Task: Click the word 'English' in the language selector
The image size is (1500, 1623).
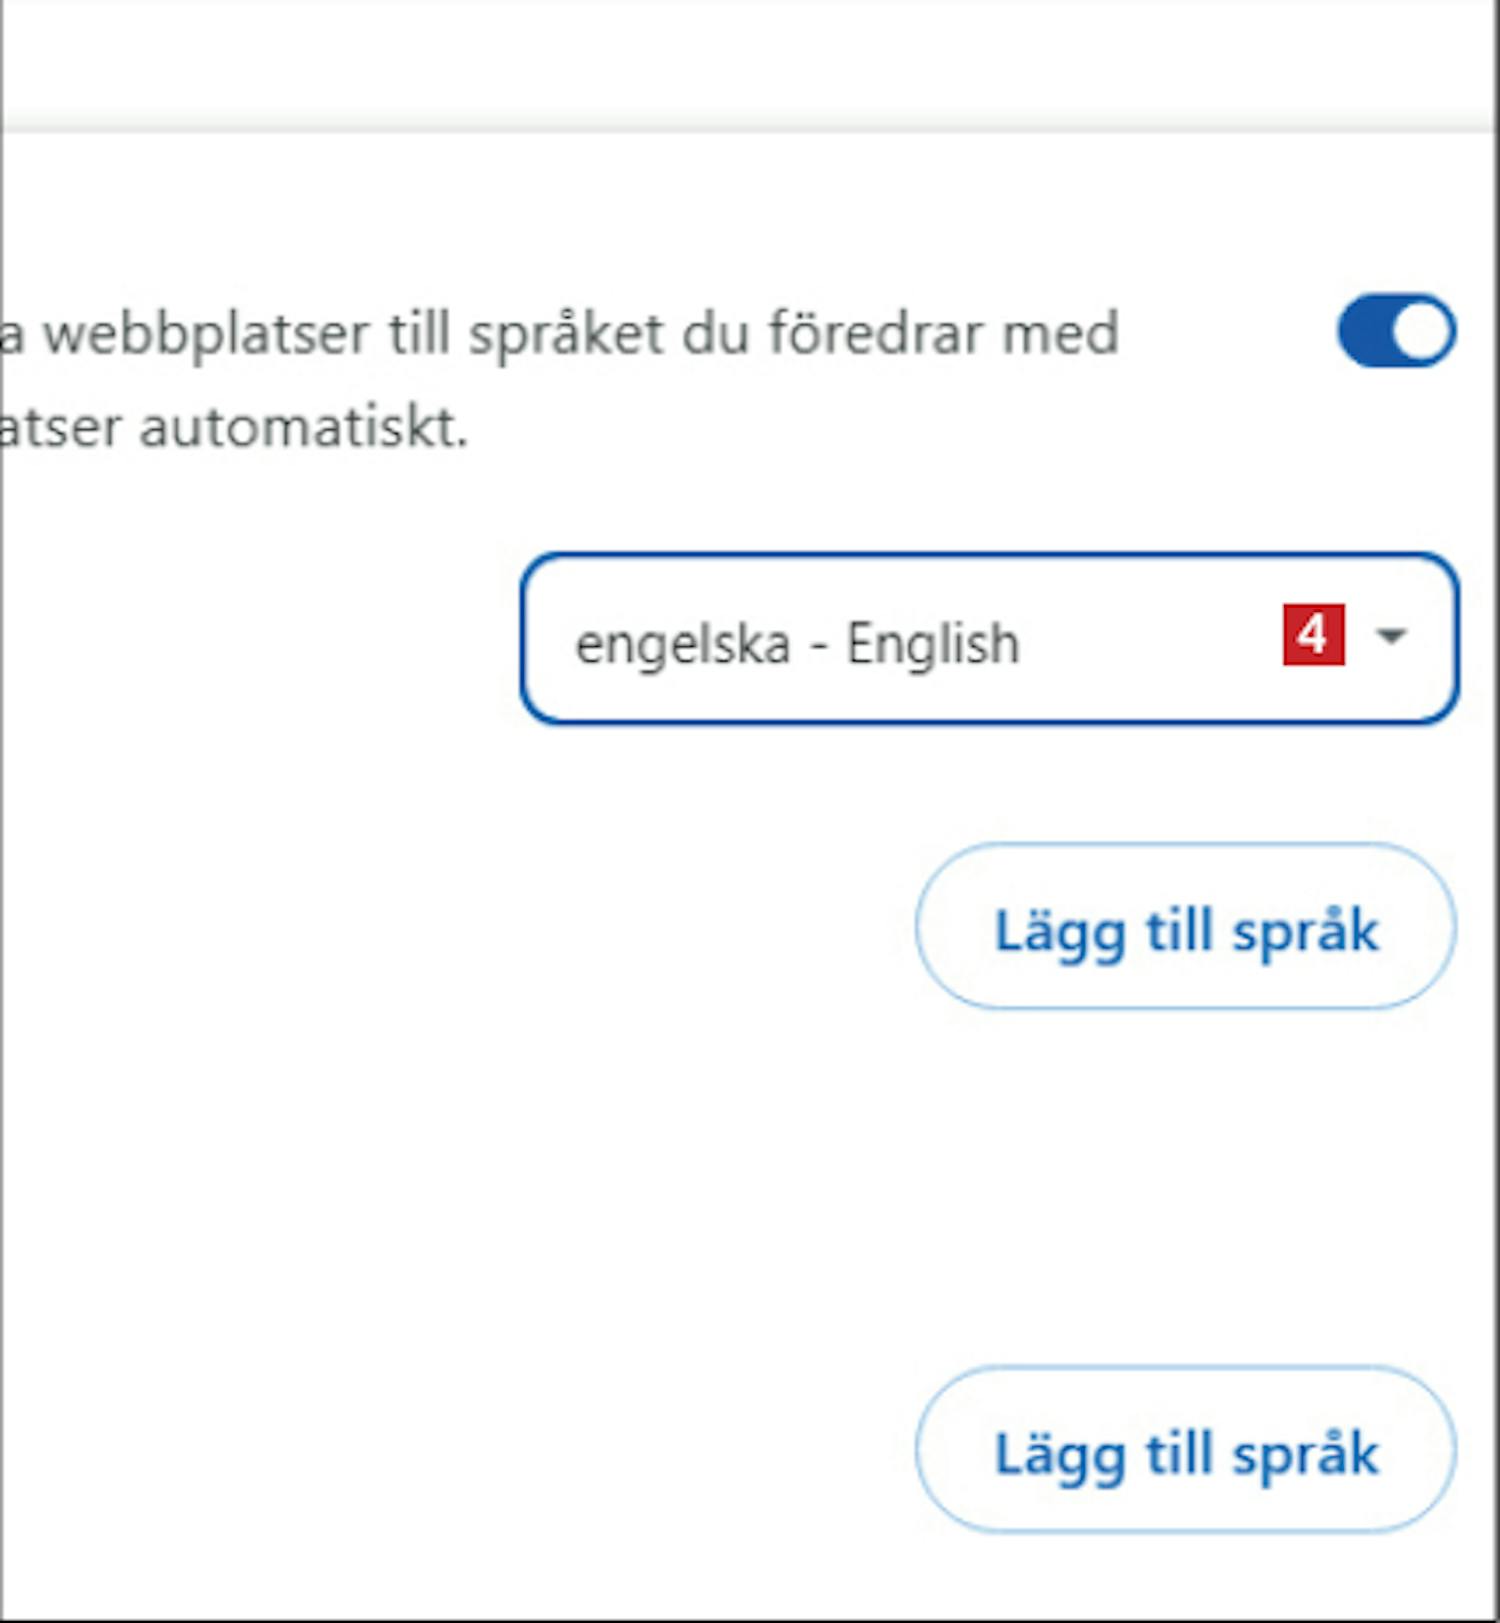Action: click(933, 643)
